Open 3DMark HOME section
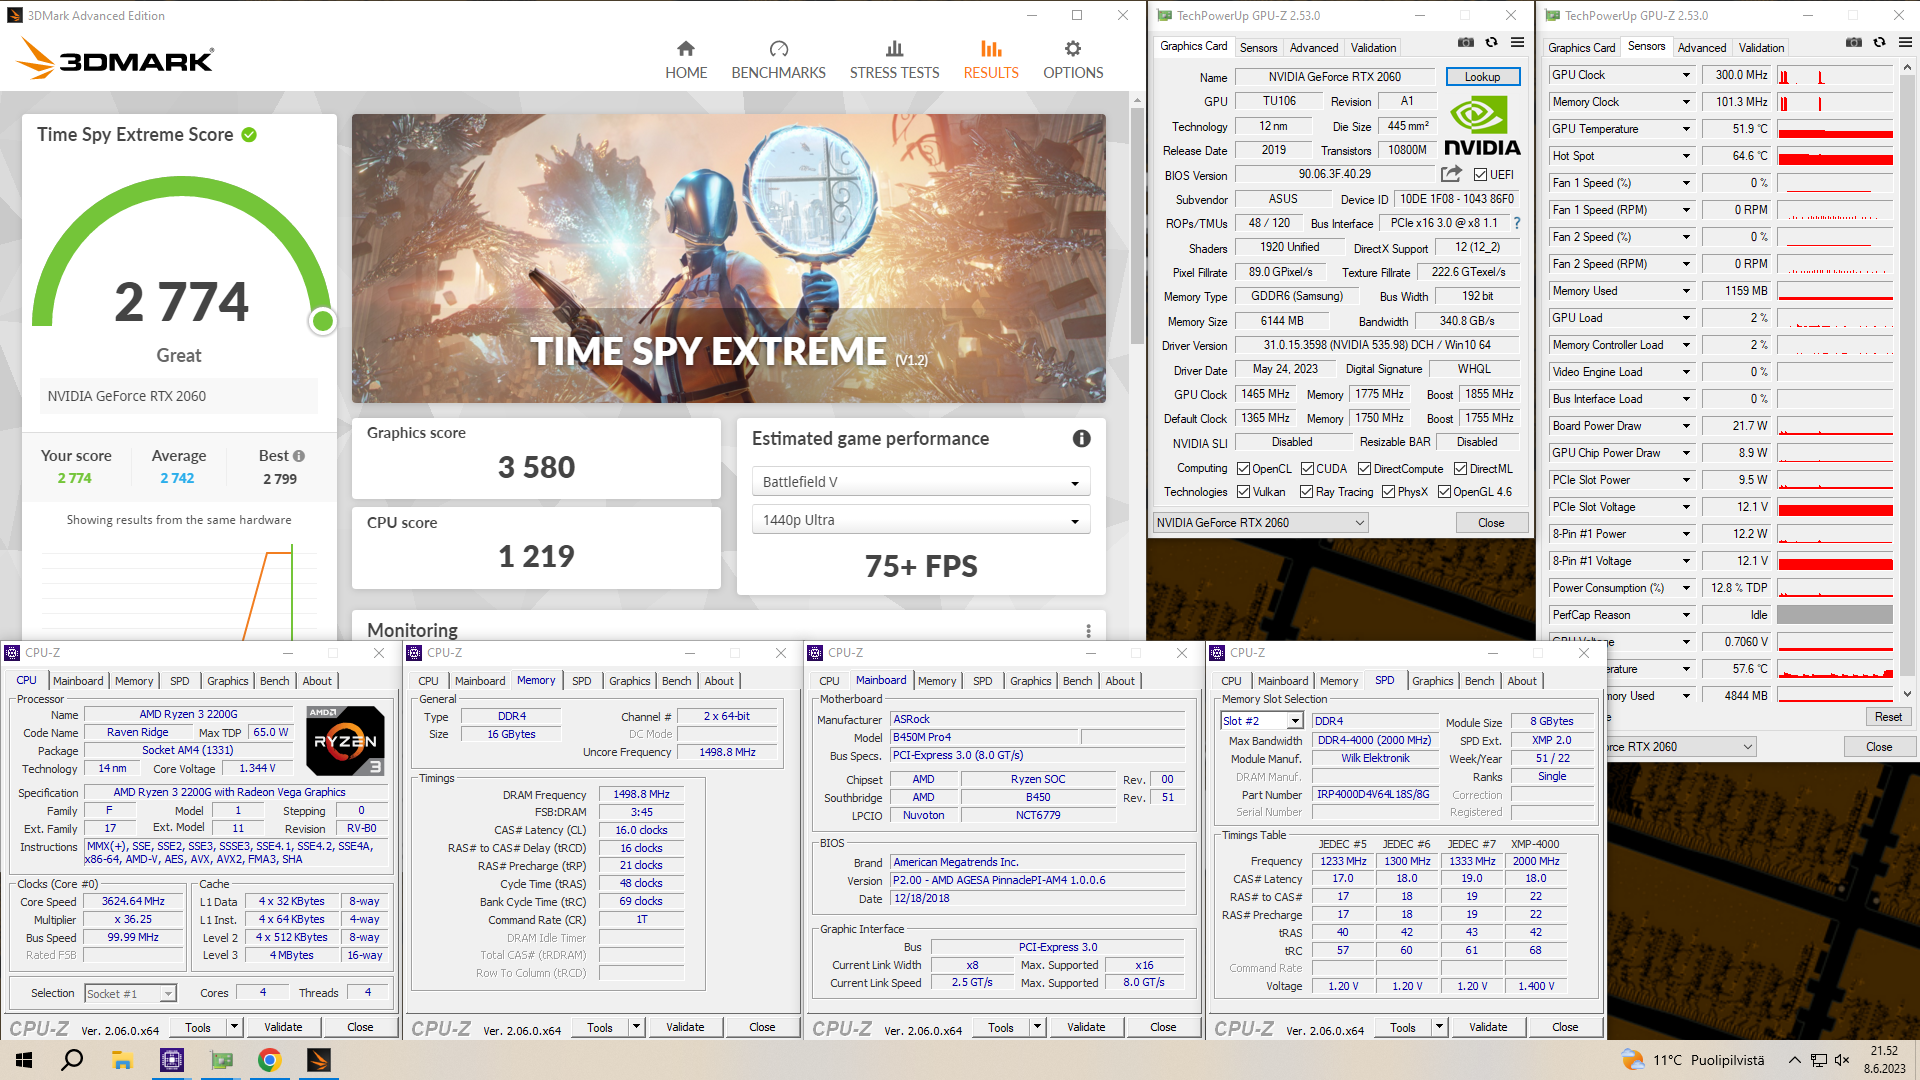The width and height of the screenshot is (1920, 1080). point(686,61)
